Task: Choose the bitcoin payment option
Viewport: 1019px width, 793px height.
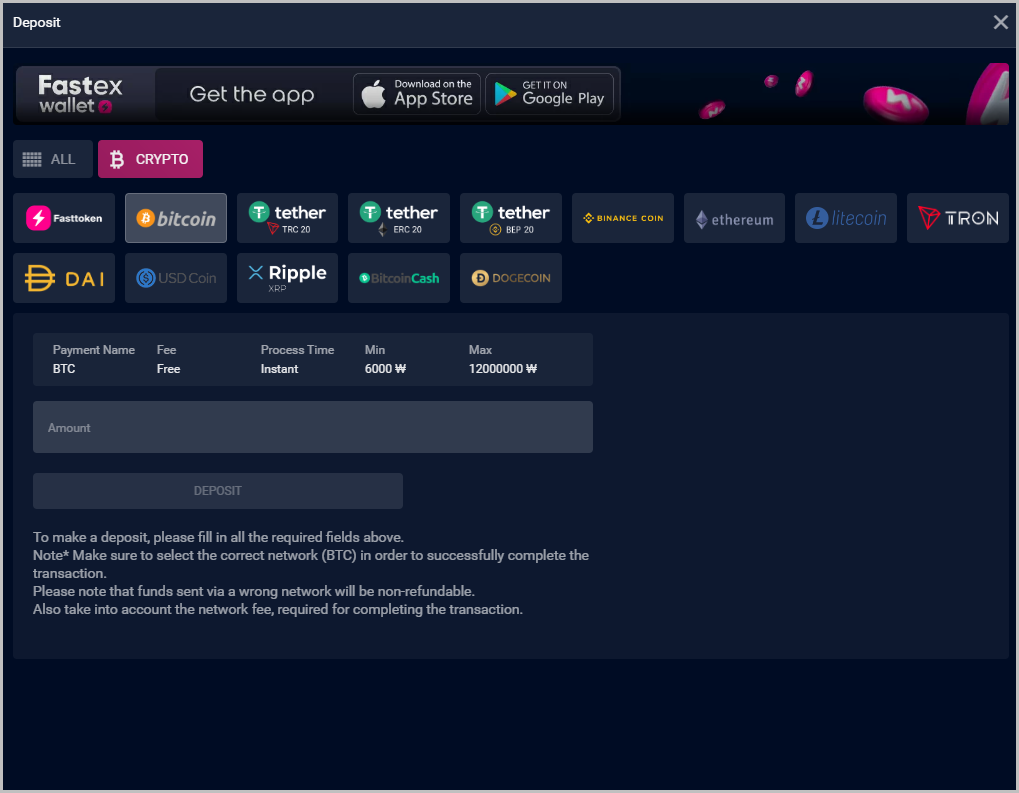Action: click(x=175, y=218)
